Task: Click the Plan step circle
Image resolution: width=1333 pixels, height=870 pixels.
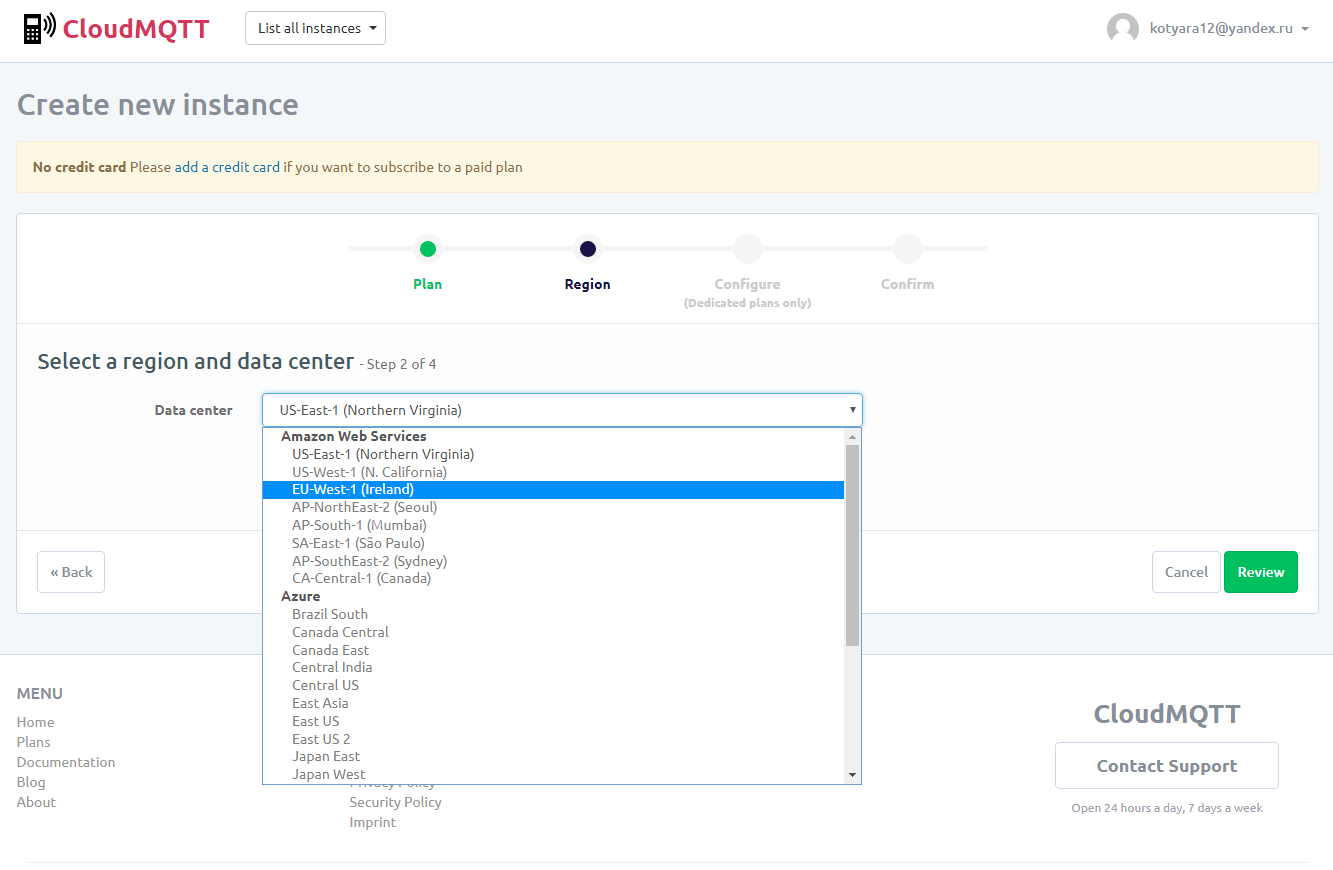Action: [x=427, y=249]
